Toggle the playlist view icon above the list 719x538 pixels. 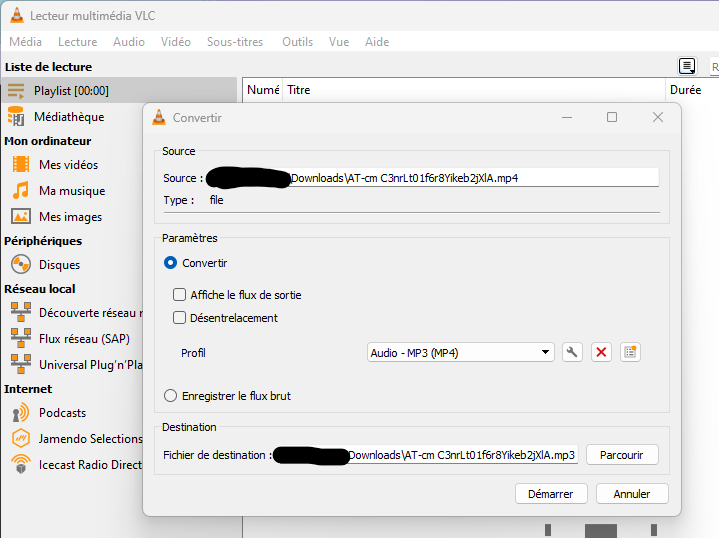687,67
